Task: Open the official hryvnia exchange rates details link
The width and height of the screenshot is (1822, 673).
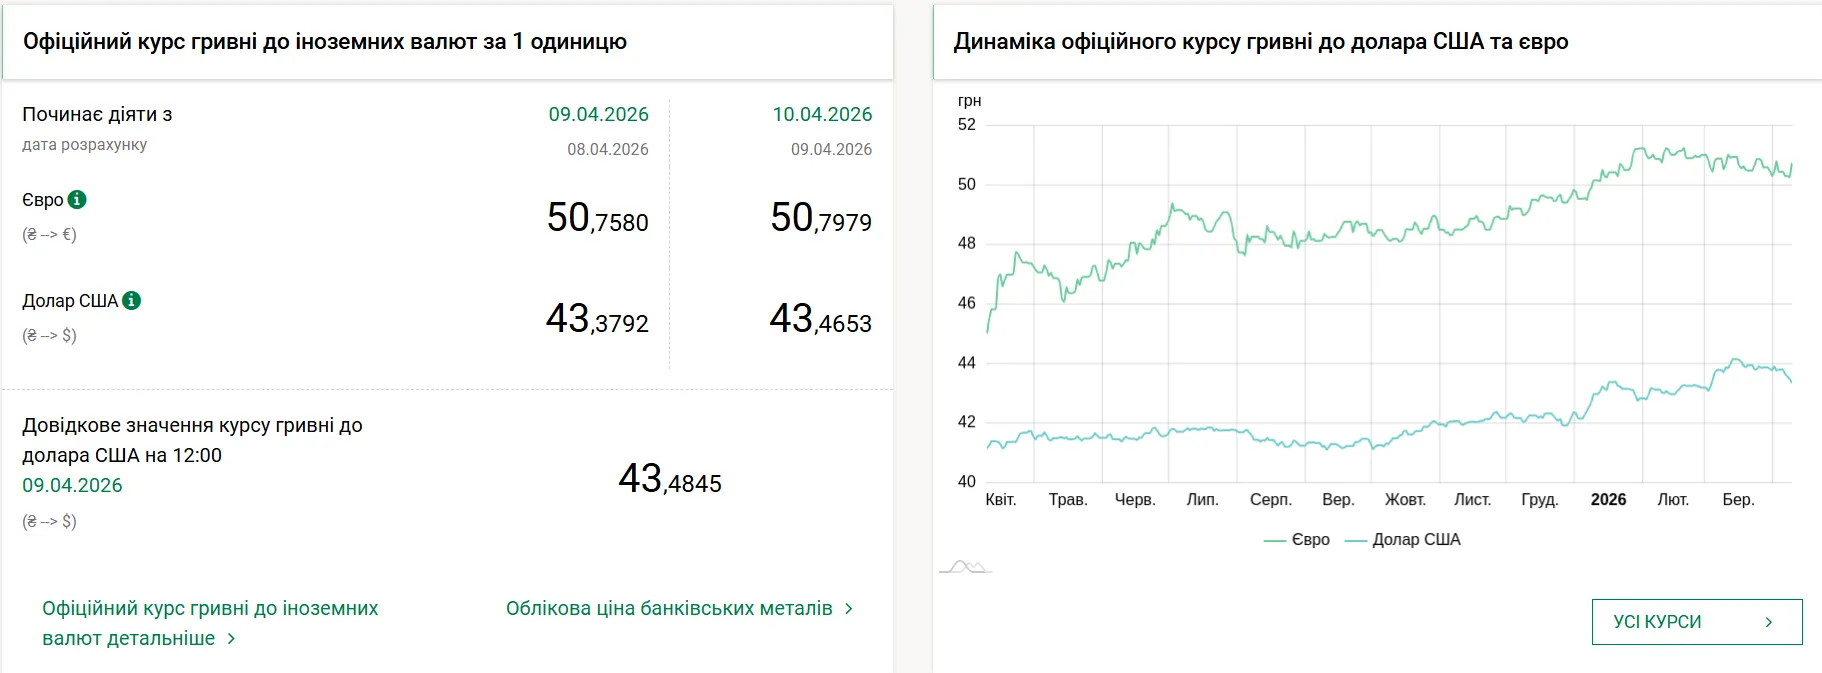Action: coord(210,622)
